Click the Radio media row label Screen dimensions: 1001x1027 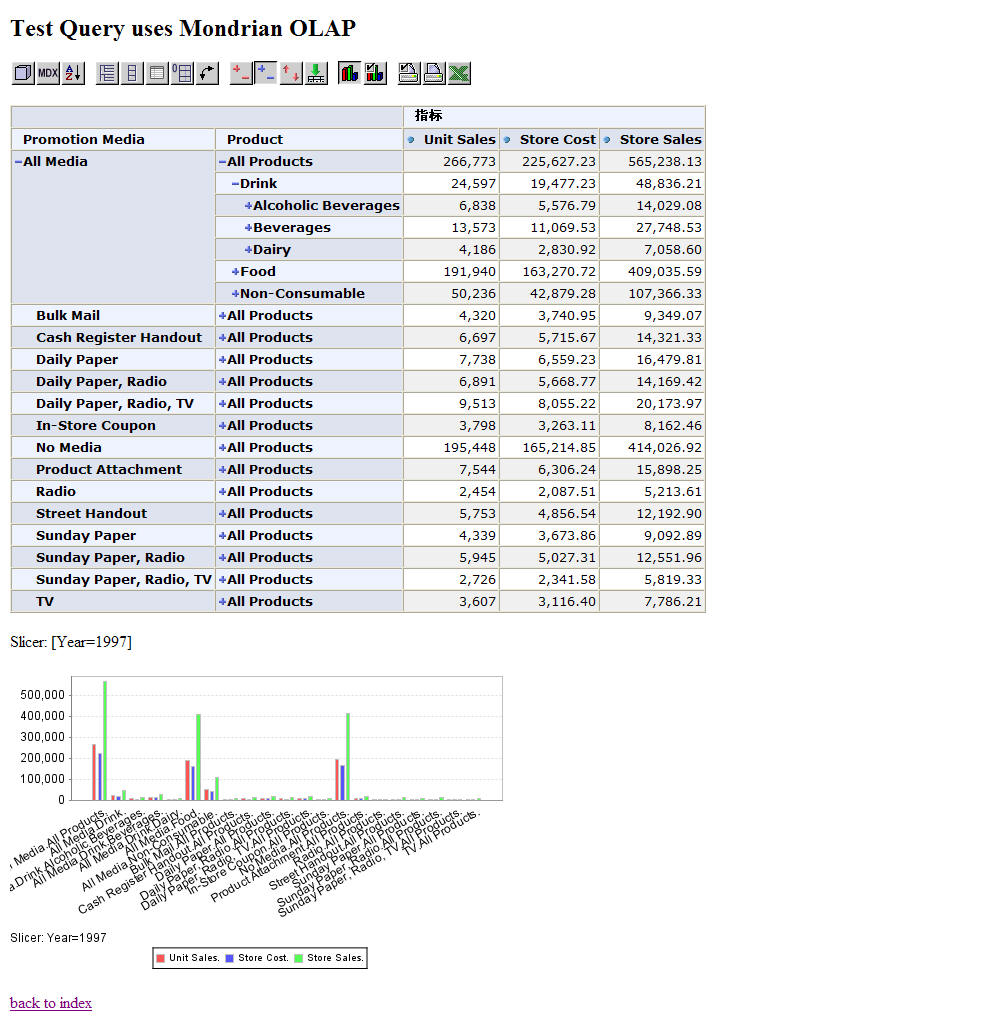56,492
